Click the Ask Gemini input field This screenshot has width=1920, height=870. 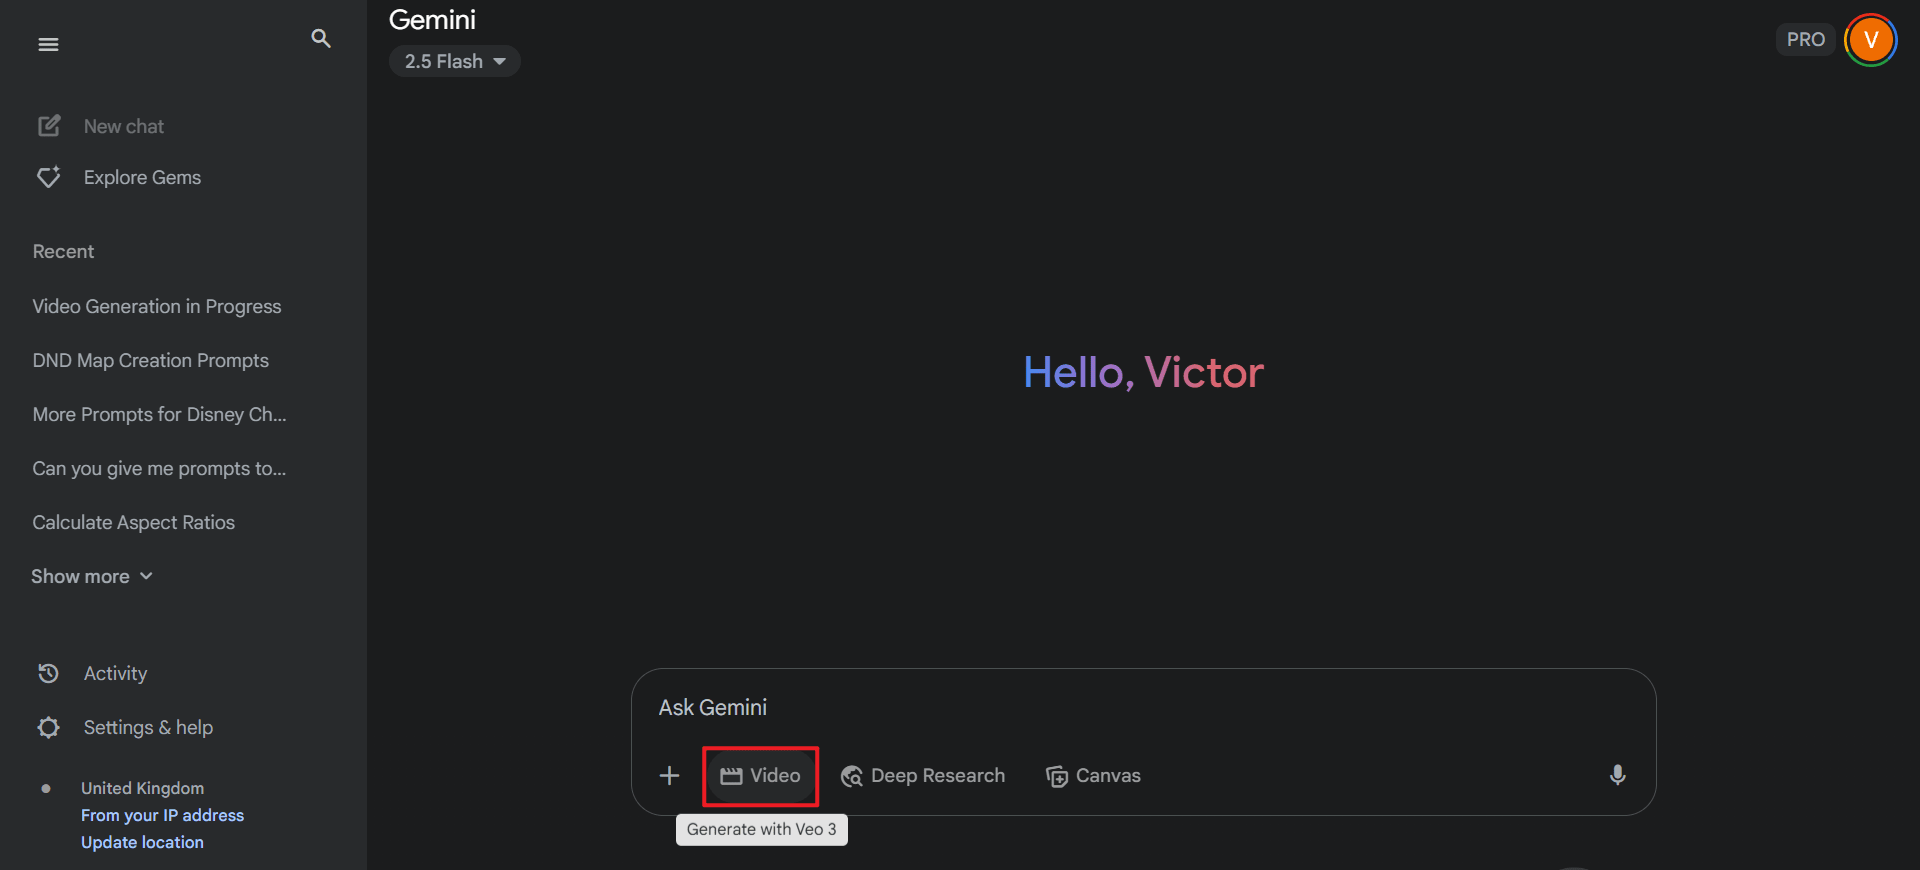1143,707
